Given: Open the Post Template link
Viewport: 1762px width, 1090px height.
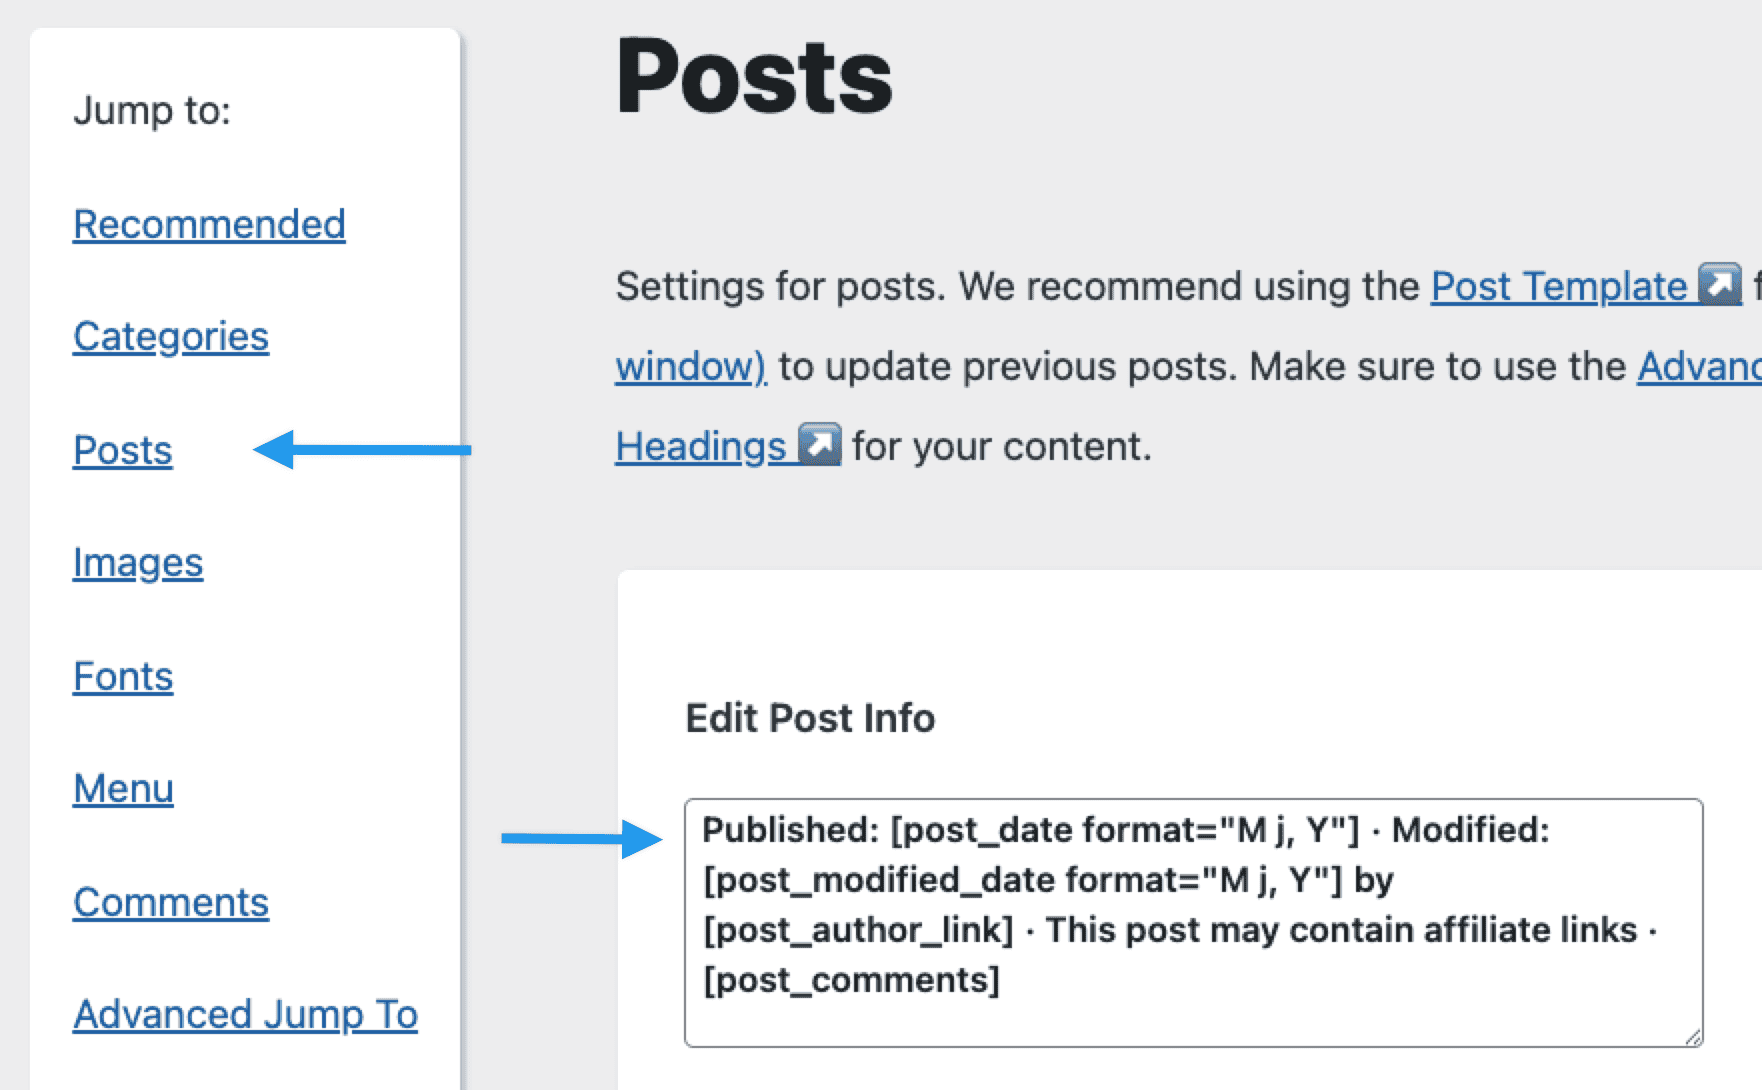Looking at the screenshot, I should pyautogui.click(x=1558, y=287).
